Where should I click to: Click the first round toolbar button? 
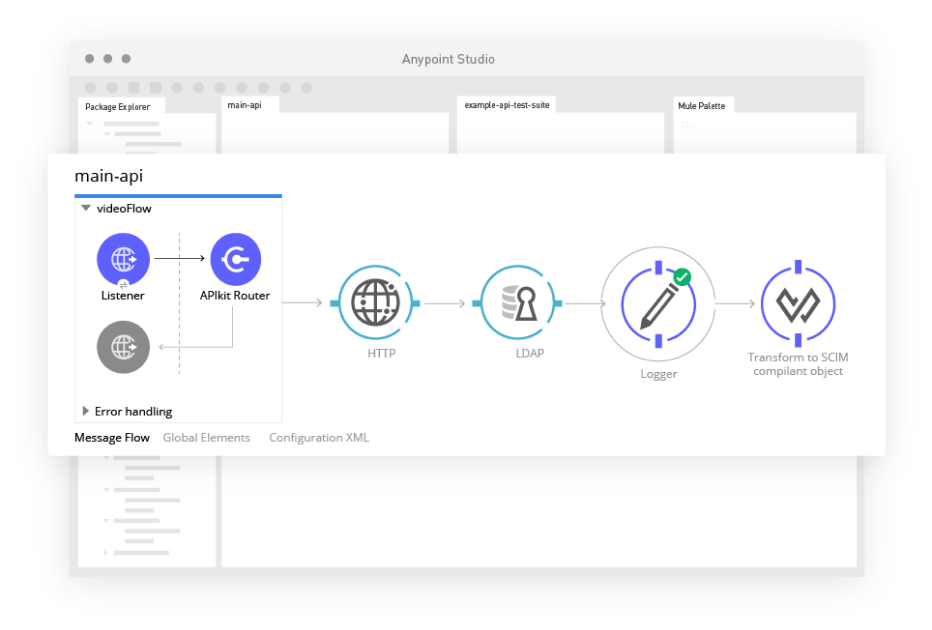90,87
